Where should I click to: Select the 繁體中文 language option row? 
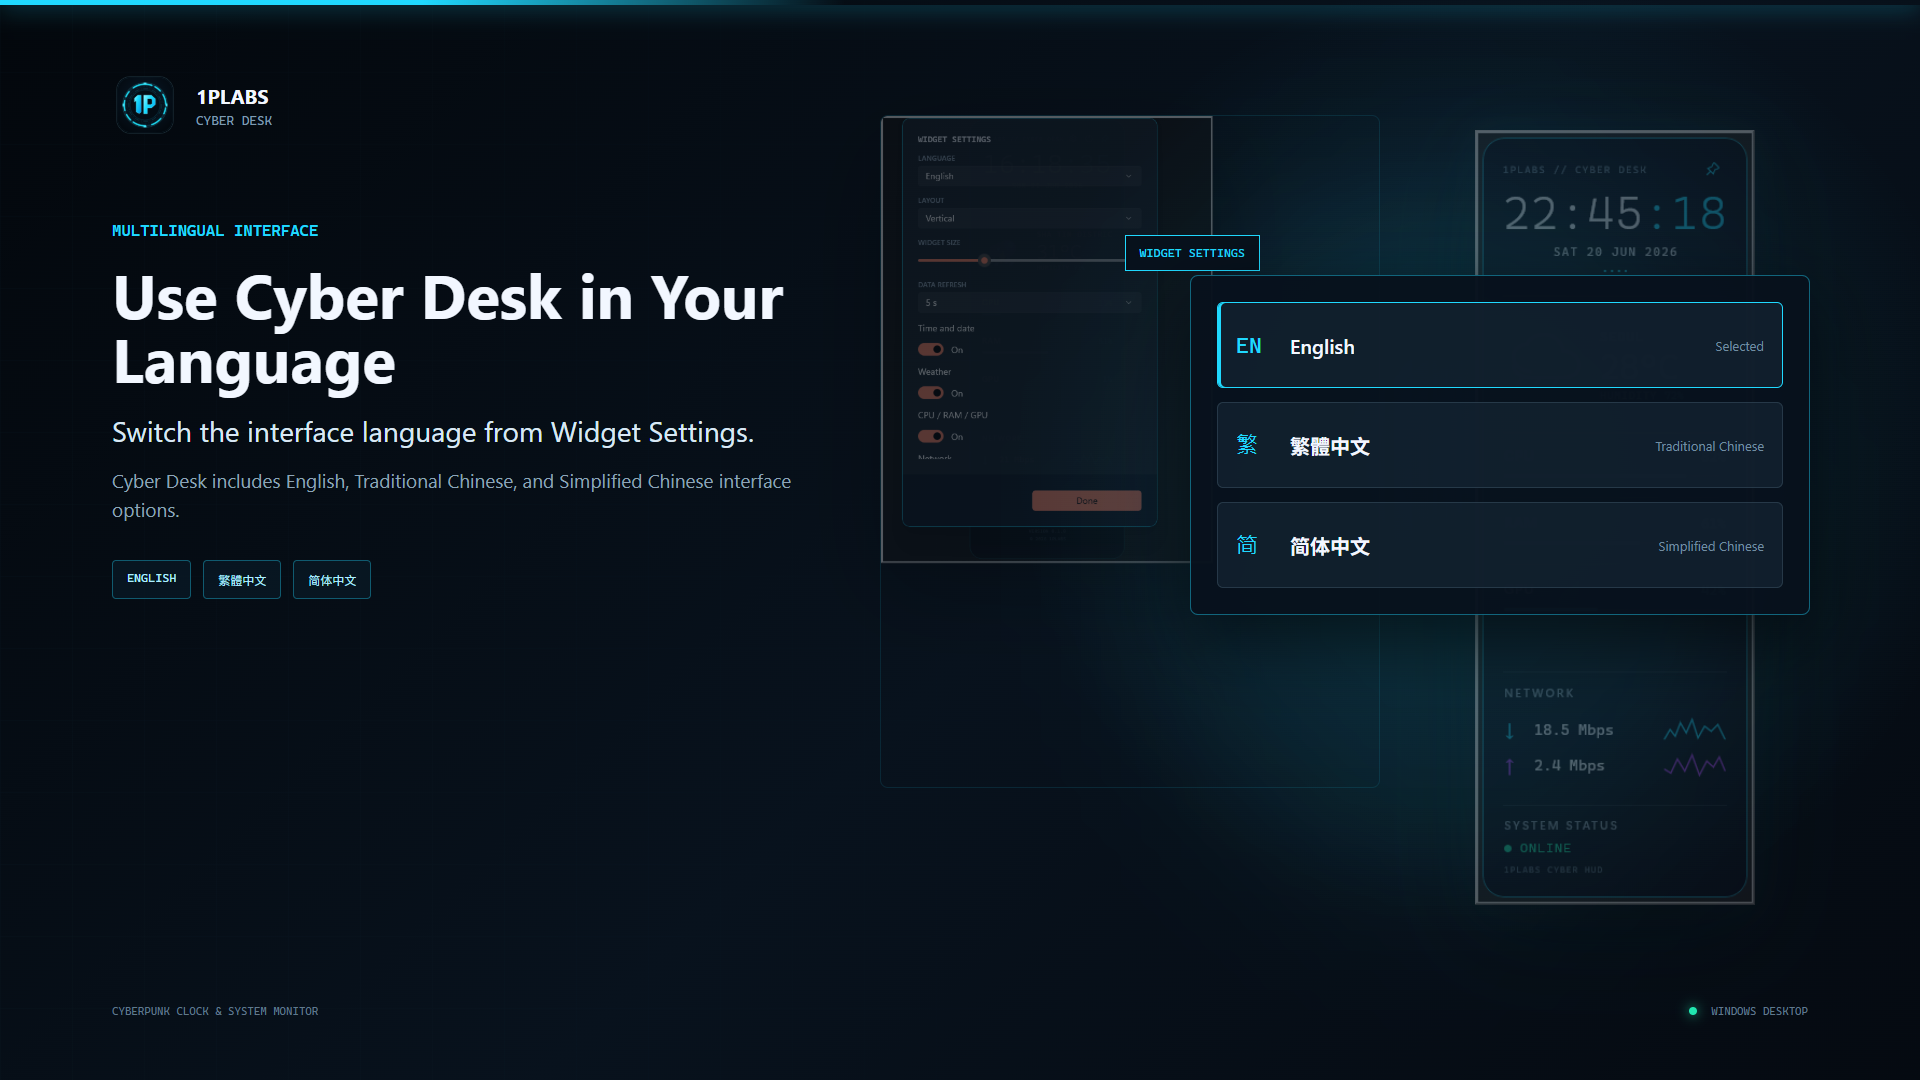pyautogui.click(x=1499, y=445)
